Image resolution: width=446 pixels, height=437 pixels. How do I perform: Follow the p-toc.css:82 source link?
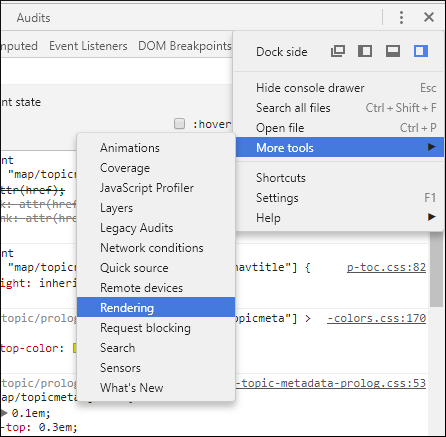click(x=386, y=267)
